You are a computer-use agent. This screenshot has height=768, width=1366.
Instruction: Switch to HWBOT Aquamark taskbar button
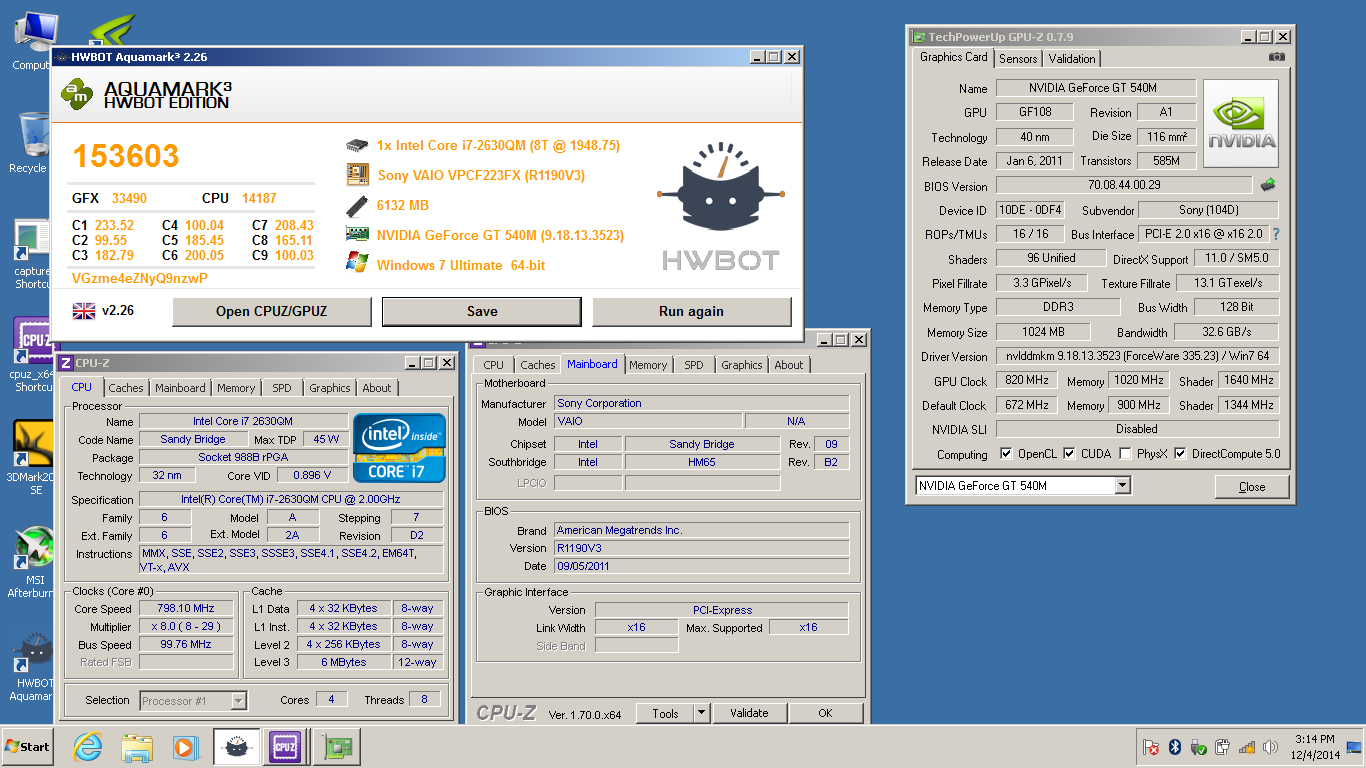point(236,747)
